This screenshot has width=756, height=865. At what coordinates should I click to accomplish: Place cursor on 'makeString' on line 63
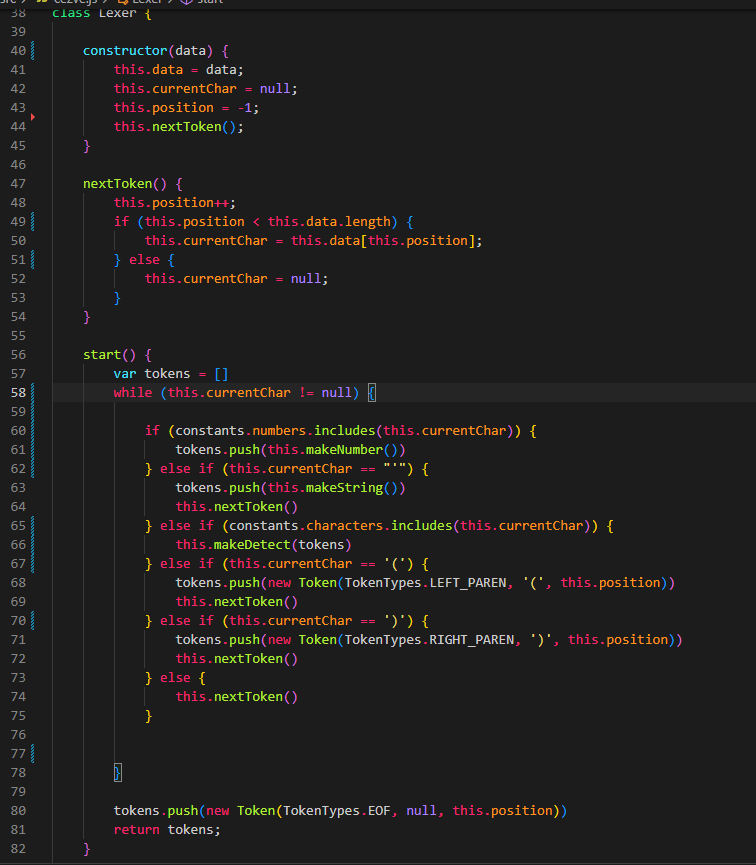[x=344, y=488]
